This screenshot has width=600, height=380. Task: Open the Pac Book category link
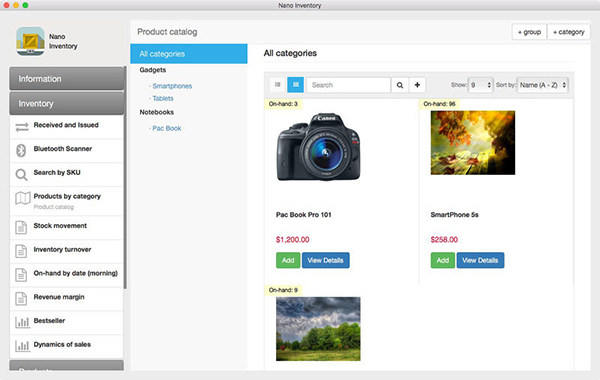click(x=166, y=128)
